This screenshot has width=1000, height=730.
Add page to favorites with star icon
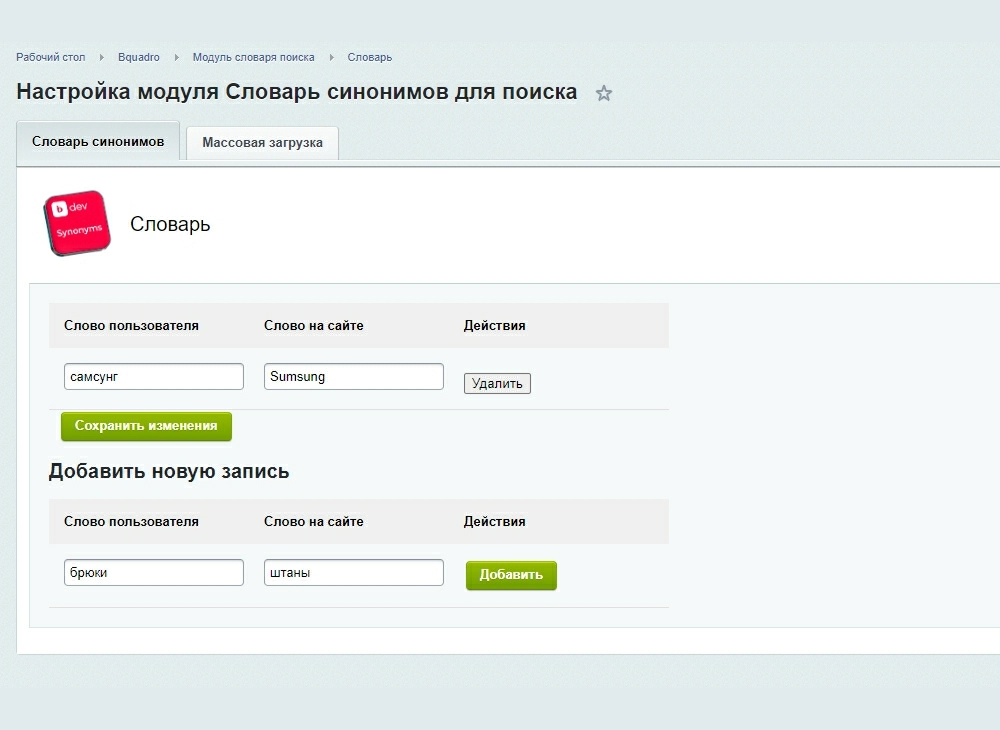tap(603, 94)
